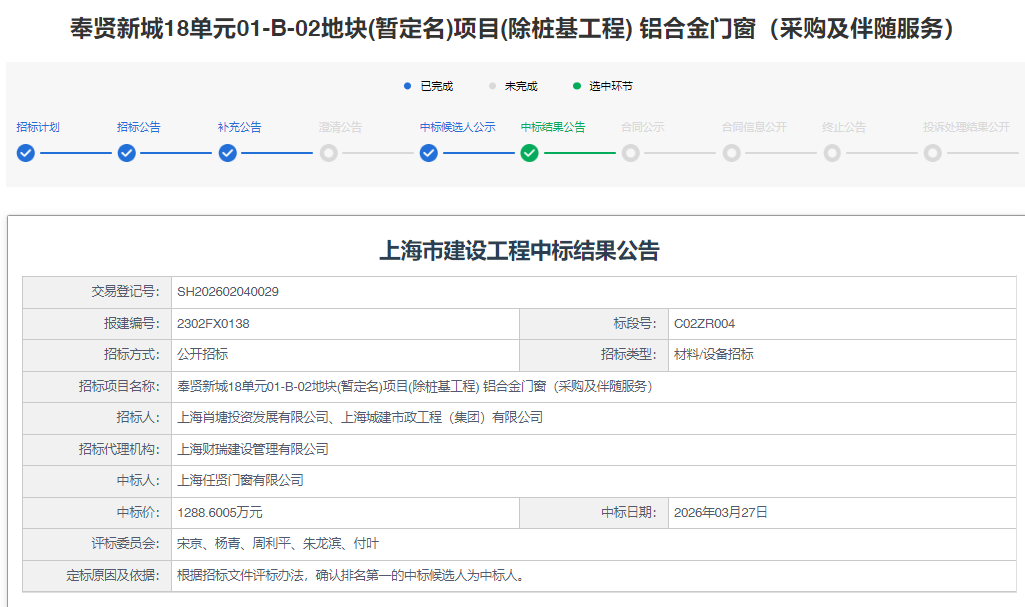This screenshot has height=607, width=1025.
Task: Click the 投诉处理结果公开 gray step circle
Action: (933, 153)
